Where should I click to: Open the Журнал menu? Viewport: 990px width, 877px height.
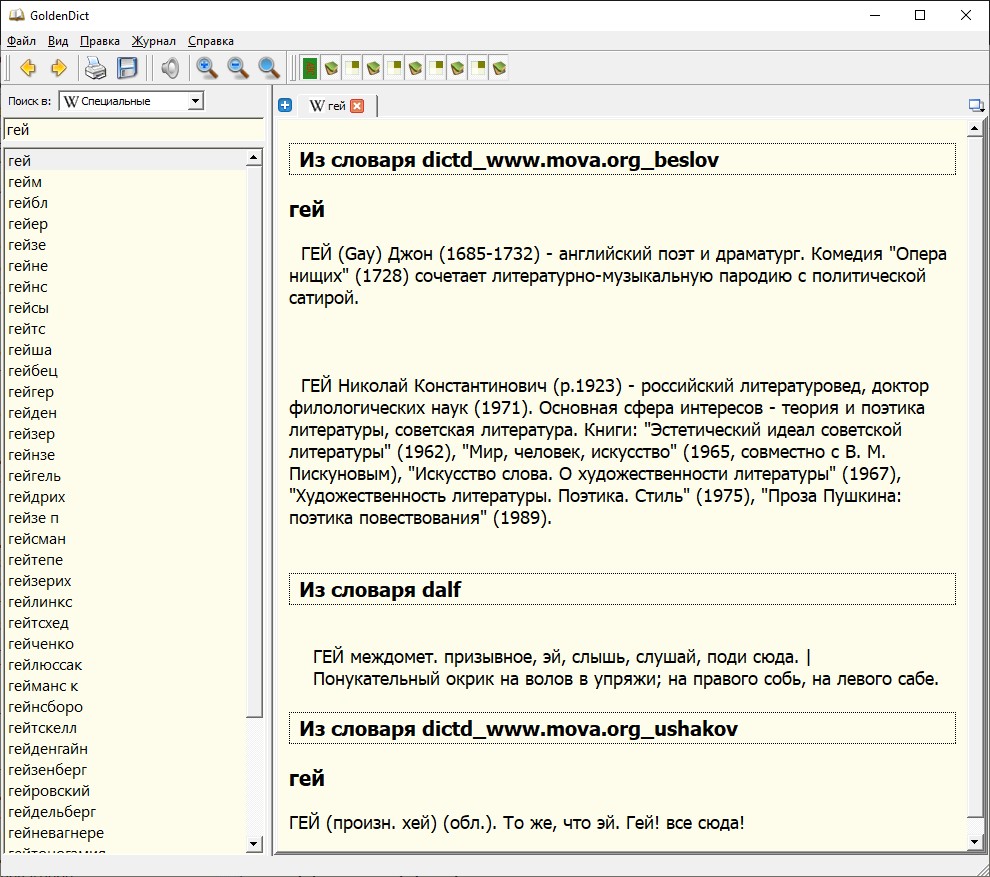153,41
